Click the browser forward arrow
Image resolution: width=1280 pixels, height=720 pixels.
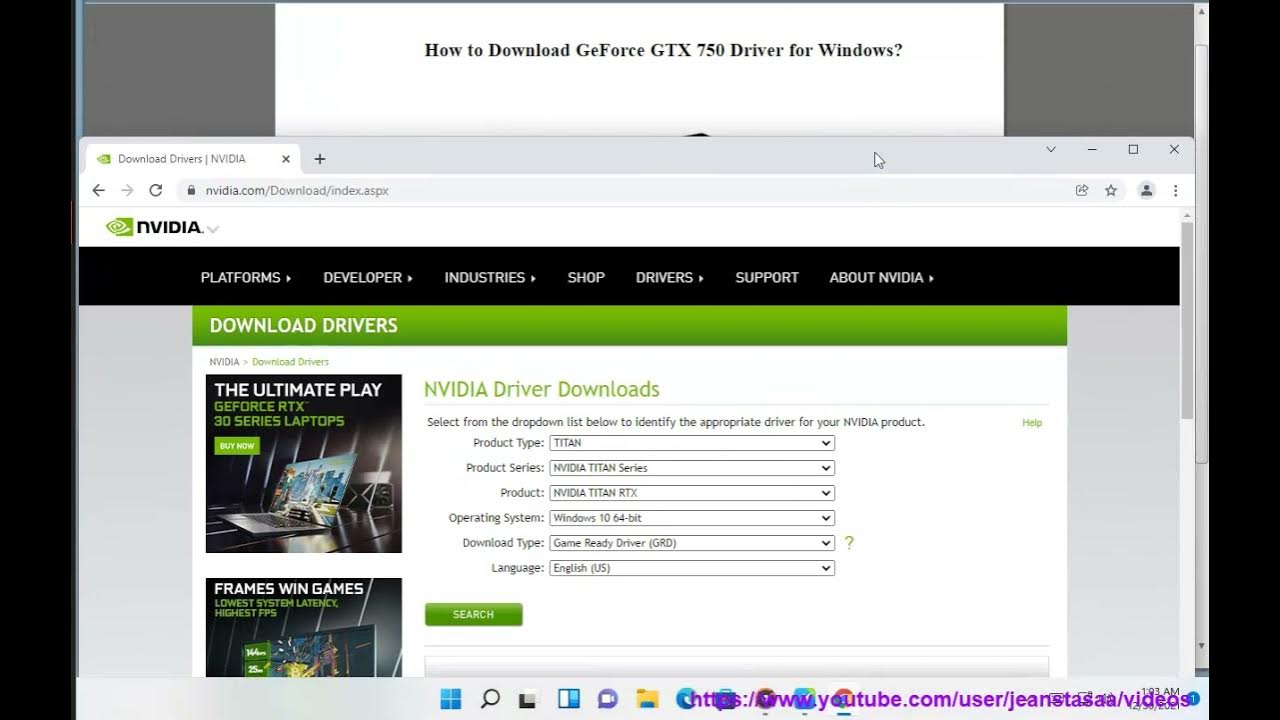[x=127, y=190]
